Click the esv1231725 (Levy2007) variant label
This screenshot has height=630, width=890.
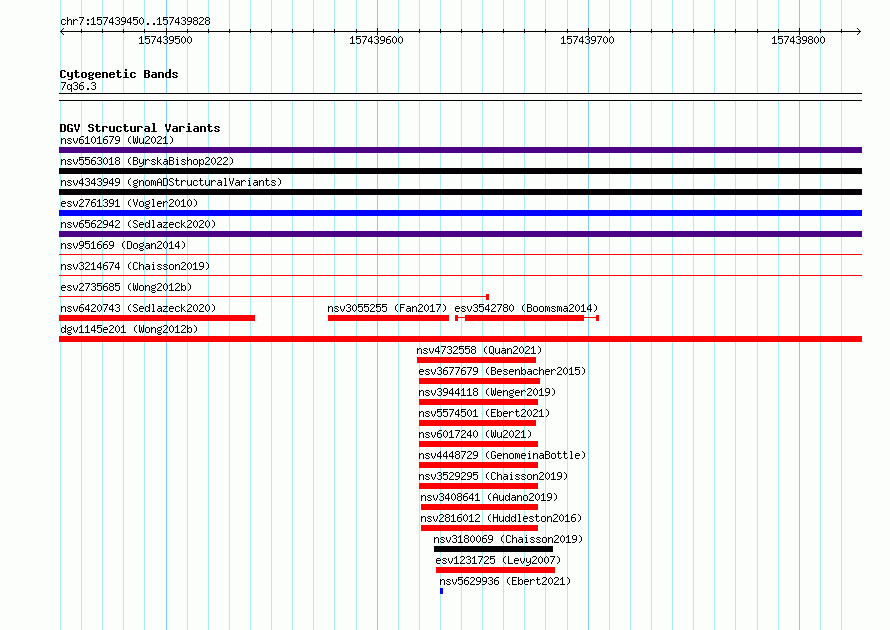(x=498, y=560)
